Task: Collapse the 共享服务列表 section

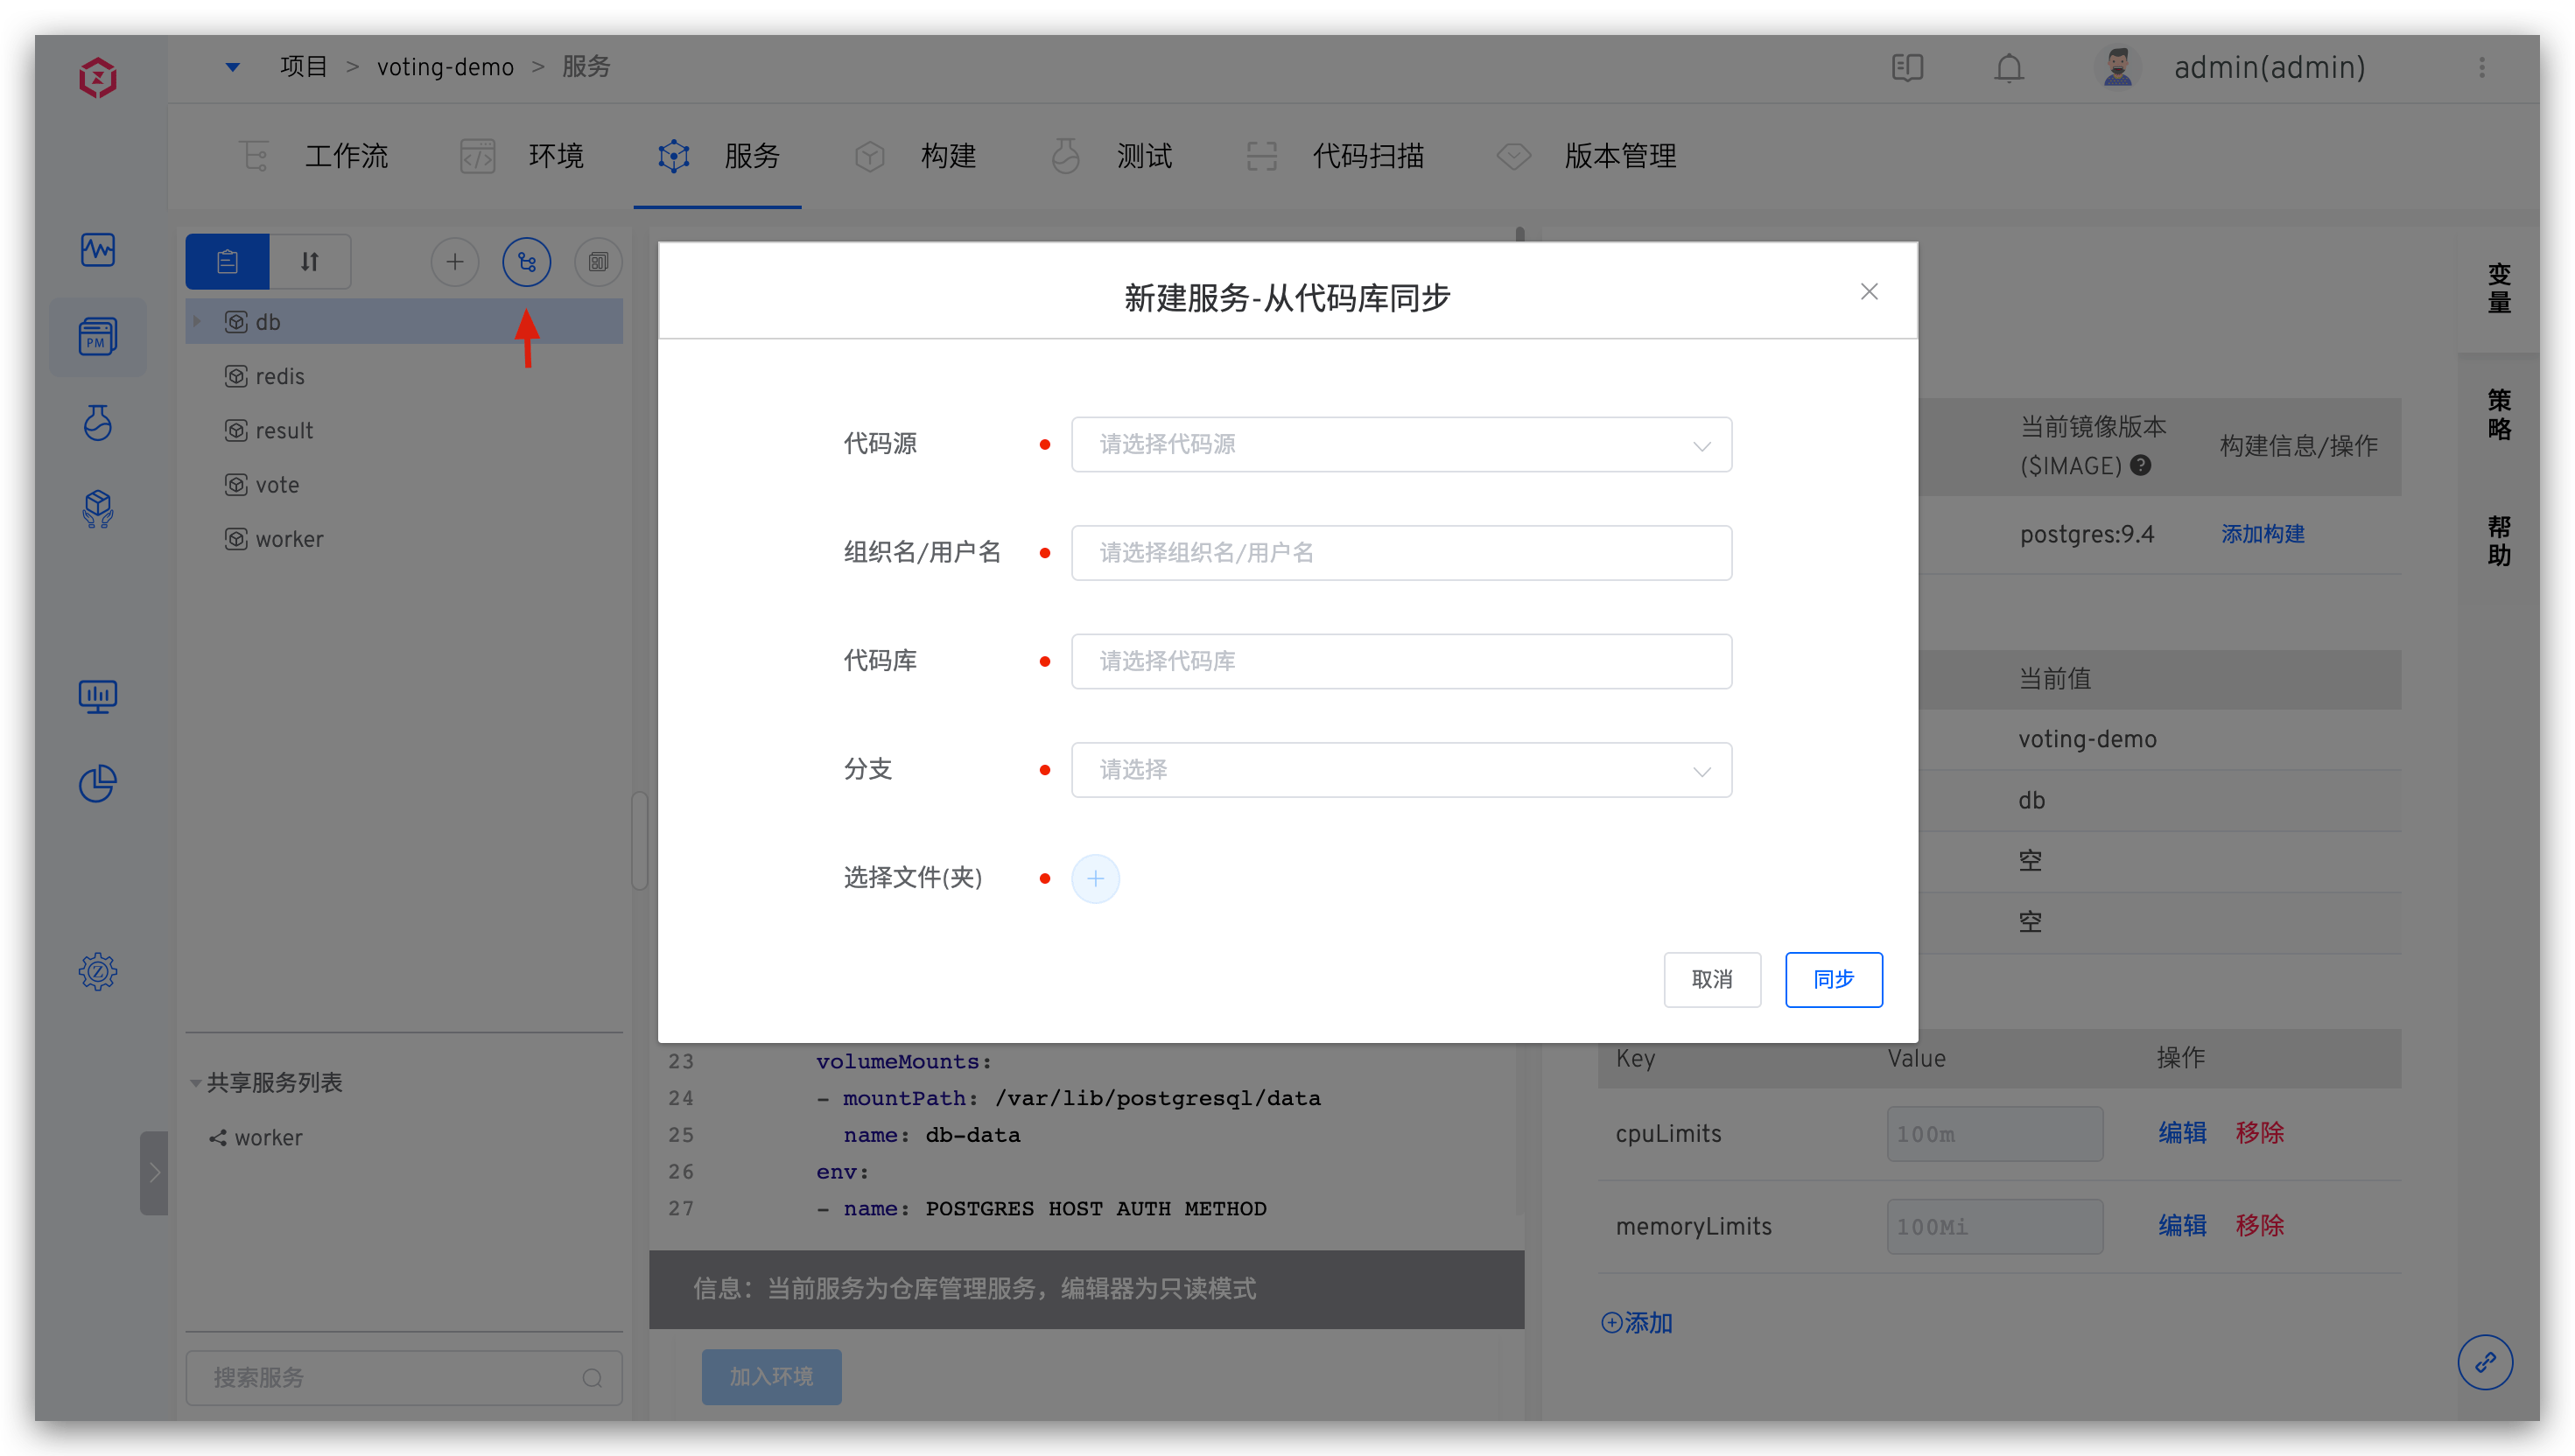Action: coord(196,1083)
